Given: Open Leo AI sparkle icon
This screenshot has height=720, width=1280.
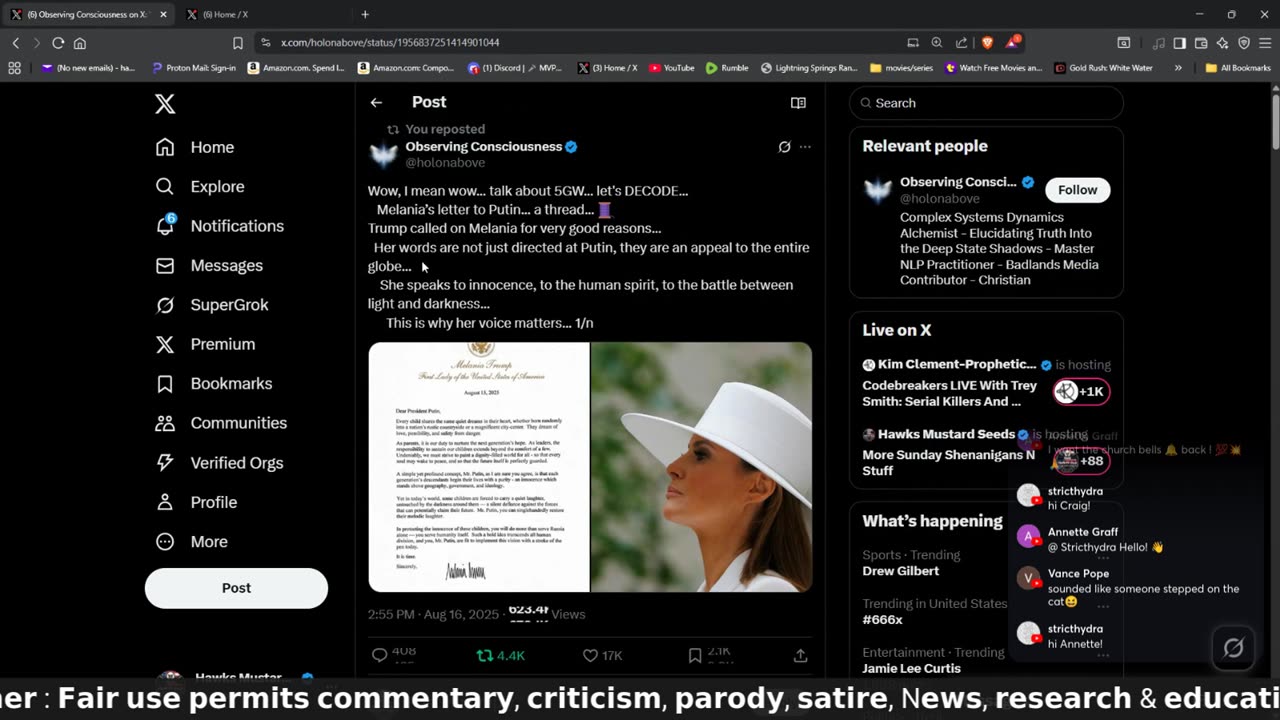Looking at the screenshot, I should point(1222,43).
